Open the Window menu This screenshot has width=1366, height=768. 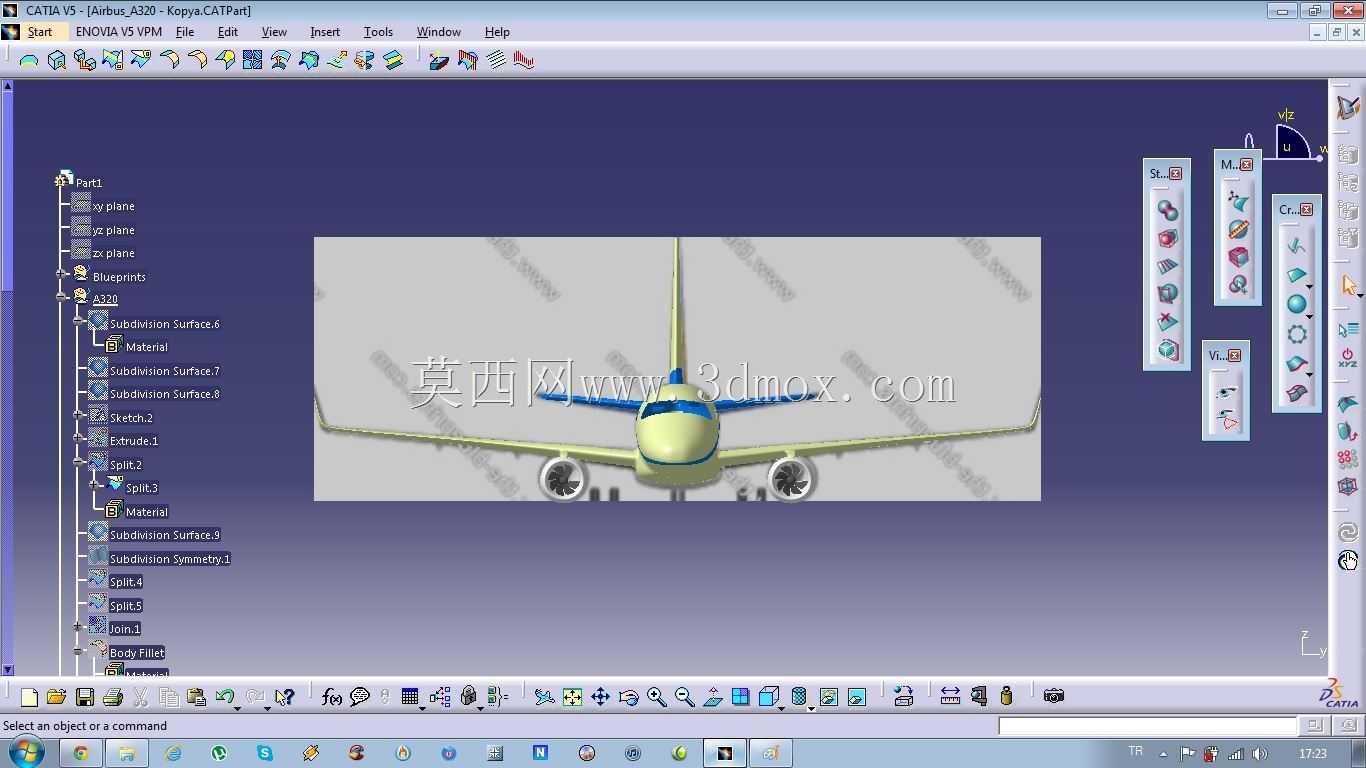439,32
